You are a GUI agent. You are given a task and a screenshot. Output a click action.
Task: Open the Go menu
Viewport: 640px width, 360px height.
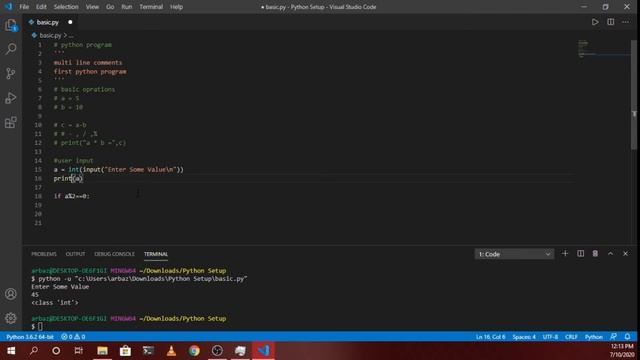point(110,7)
